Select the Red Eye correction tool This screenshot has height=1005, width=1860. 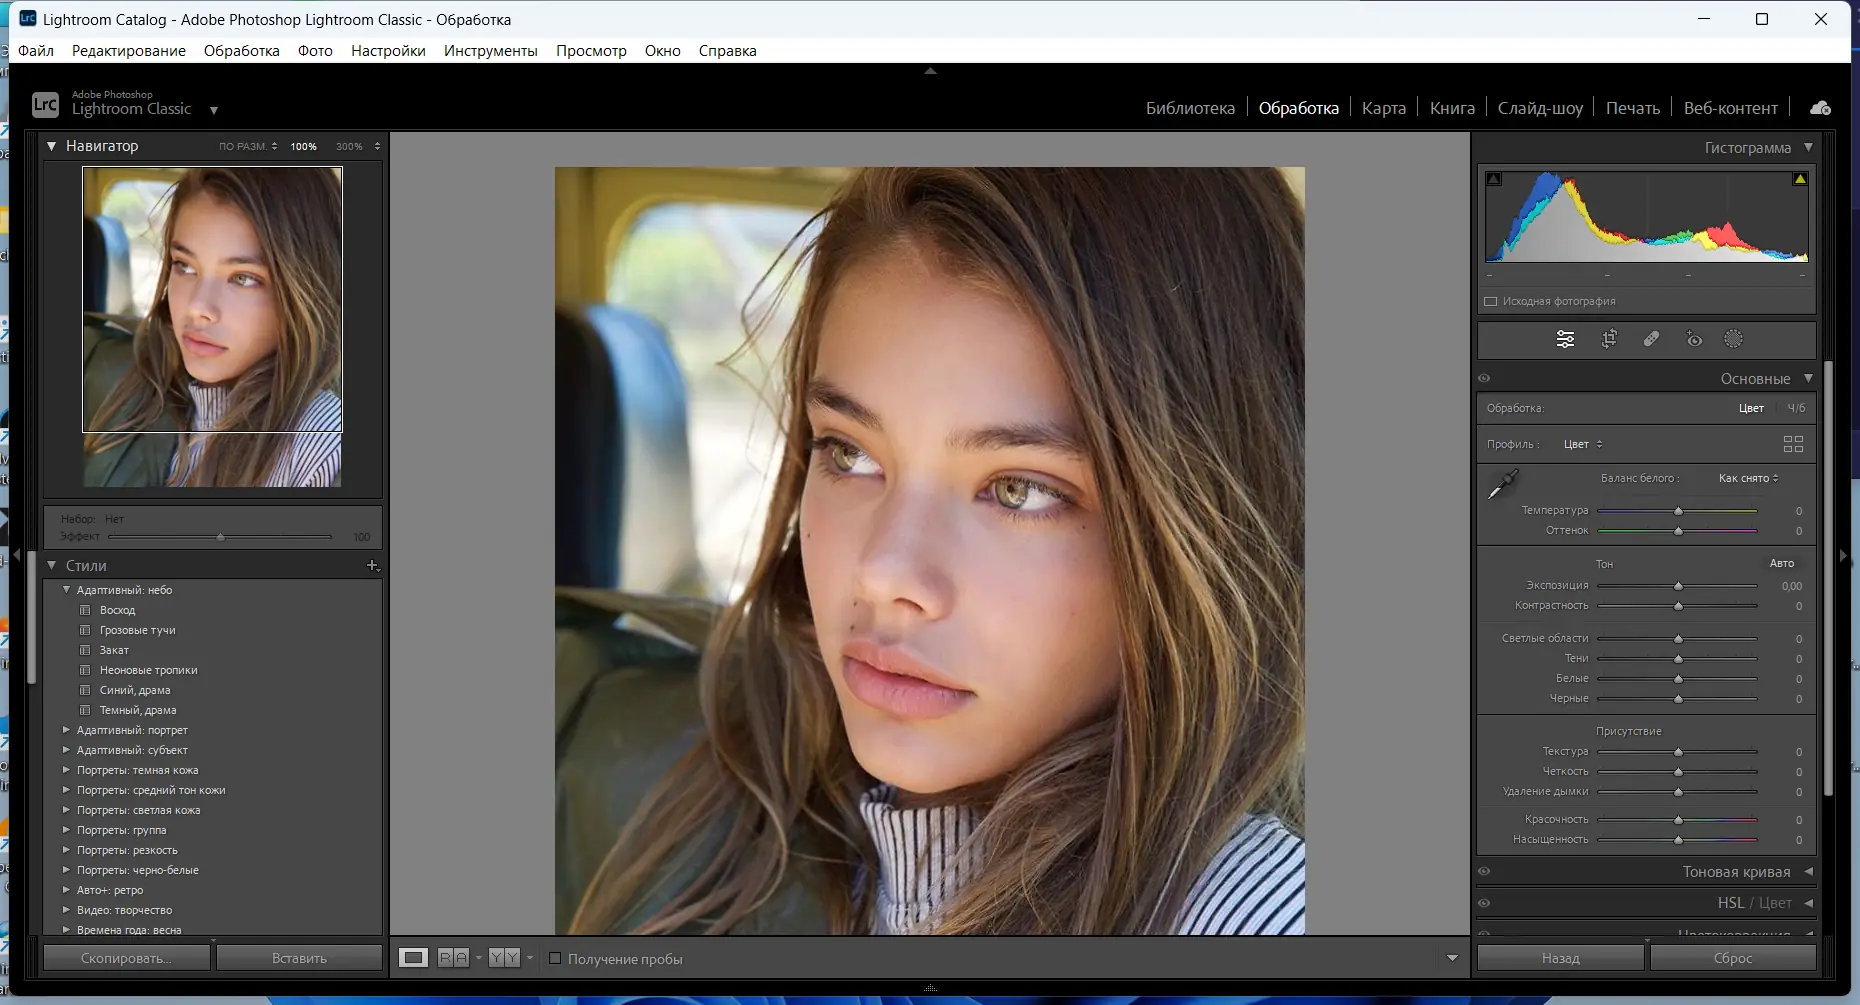click(1694, 340)
